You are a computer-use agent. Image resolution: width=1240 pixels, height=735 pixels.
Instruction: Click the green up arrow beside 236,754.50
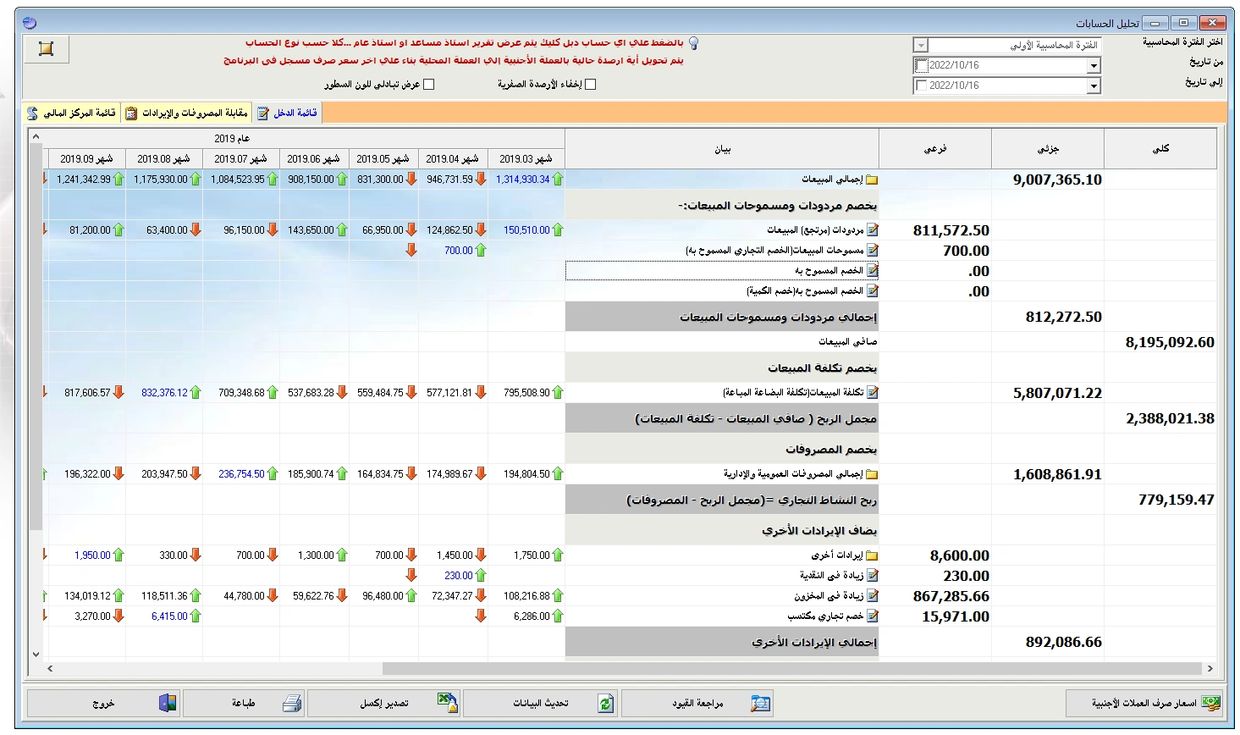point(272,474)
